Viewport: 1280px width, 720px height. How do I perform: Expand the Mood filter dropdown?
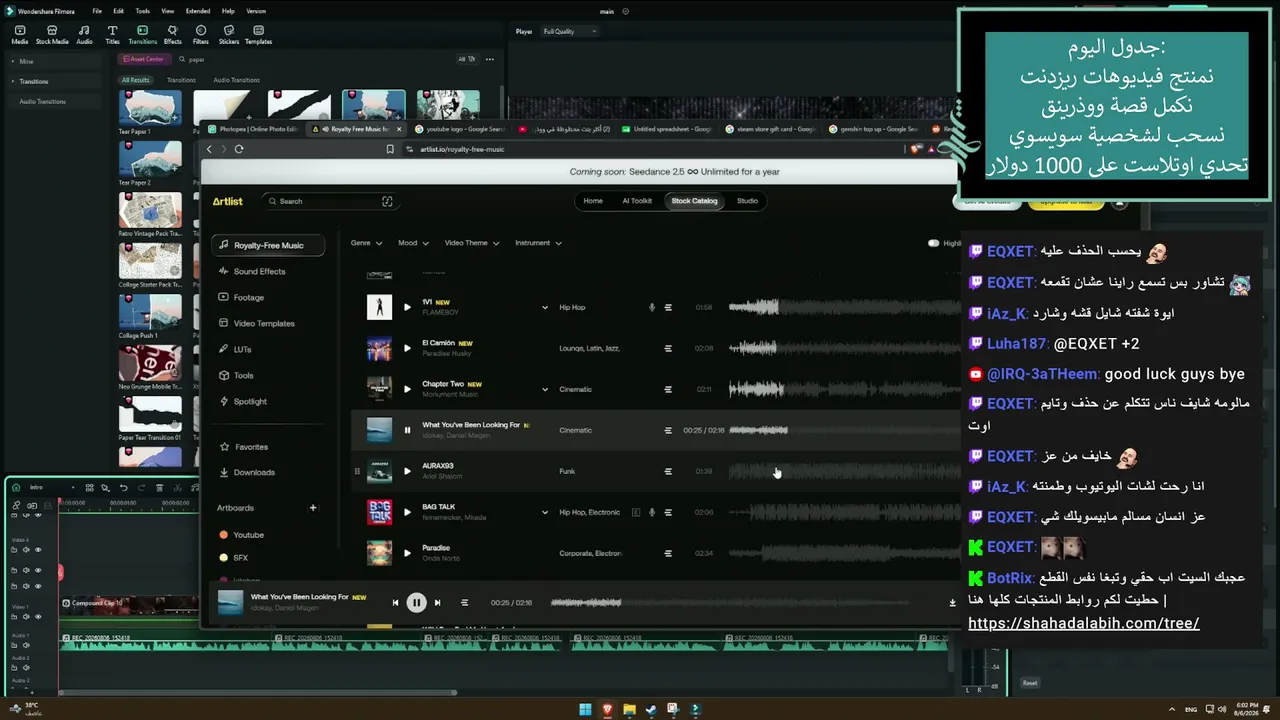coord(413,243)
